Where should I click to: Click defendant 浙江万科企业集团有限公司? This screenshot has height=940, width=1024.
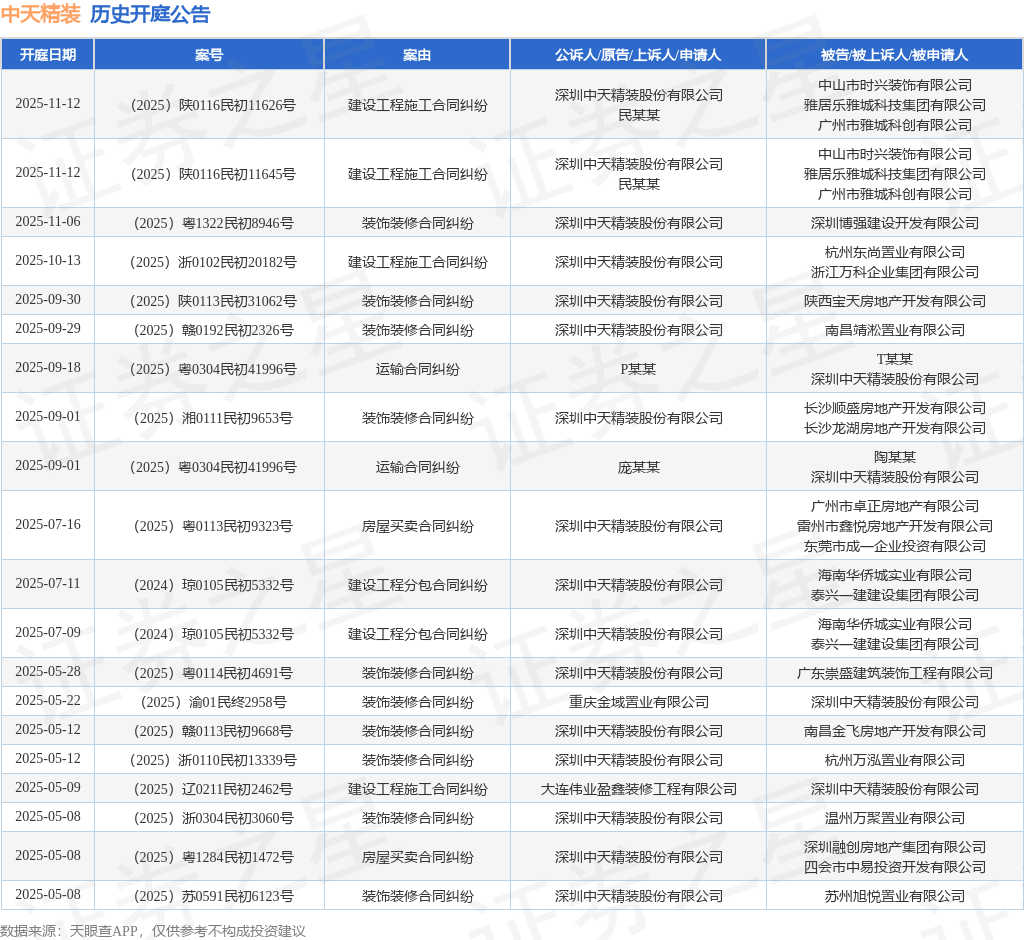[x=895, y=272]
